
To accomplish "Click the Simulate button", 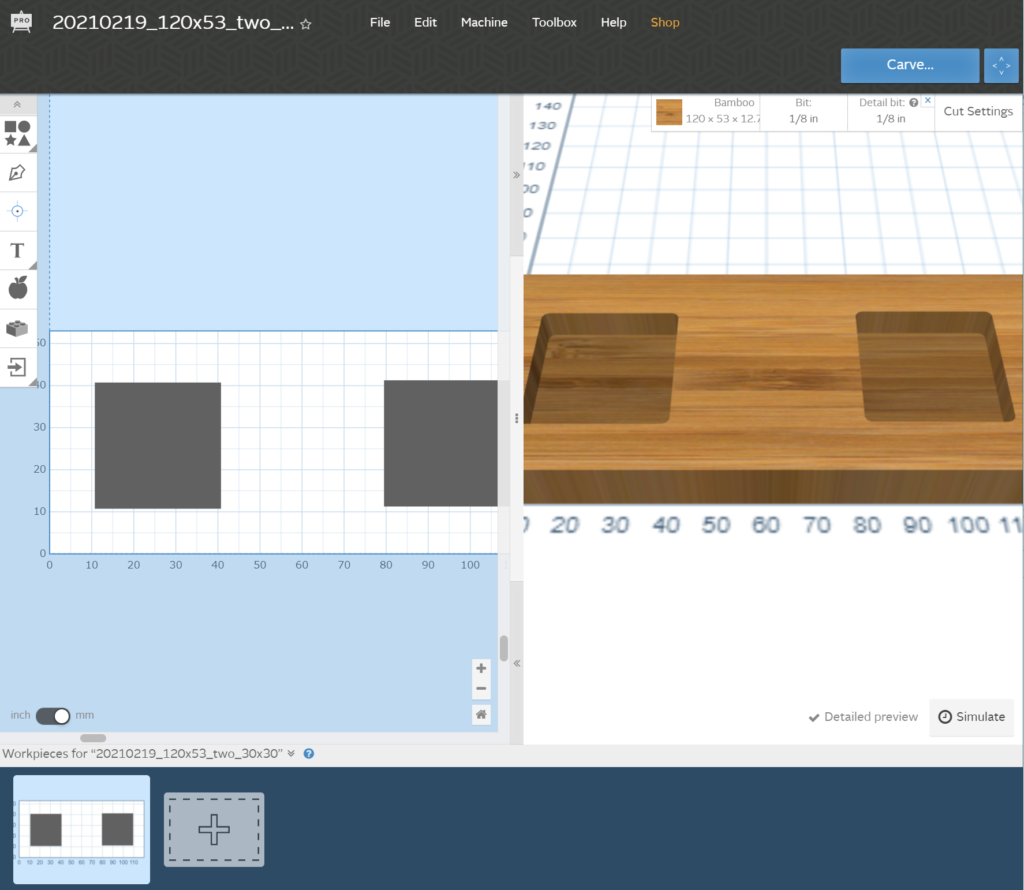I will (971, 717).
